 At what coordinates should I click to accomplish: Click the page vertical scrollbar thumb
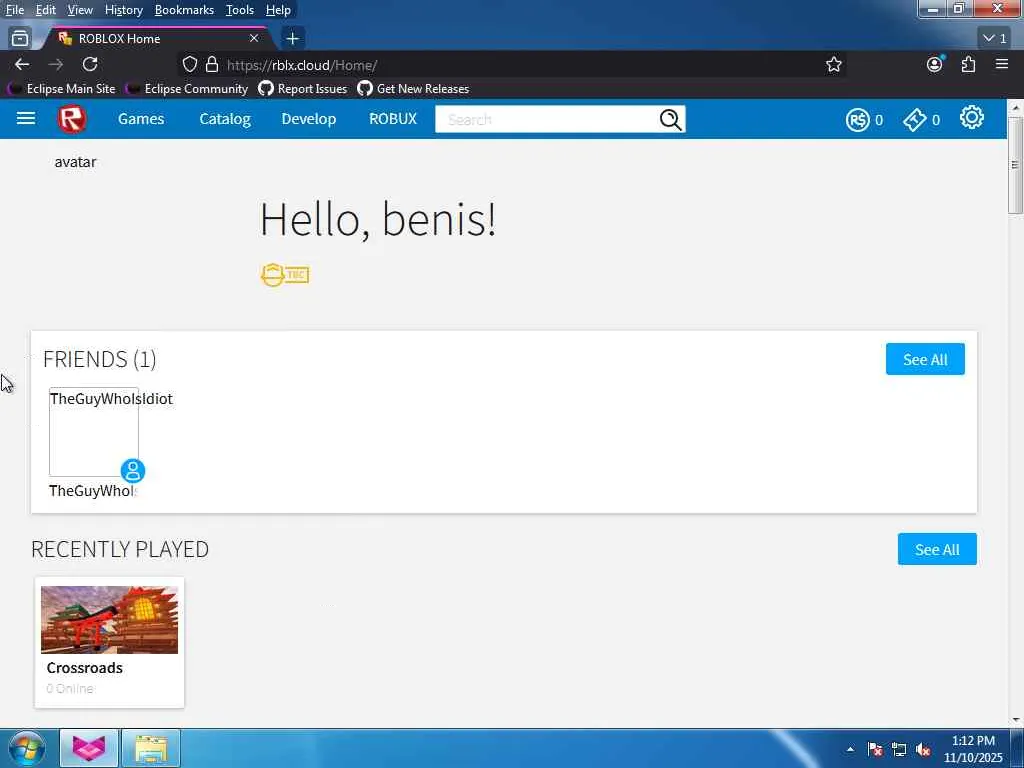pos(1015,165)
